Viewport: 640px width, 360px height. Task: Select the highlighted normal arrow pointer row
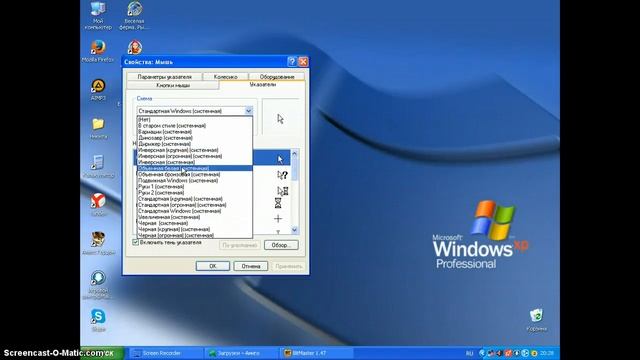(x=271, y=158)
